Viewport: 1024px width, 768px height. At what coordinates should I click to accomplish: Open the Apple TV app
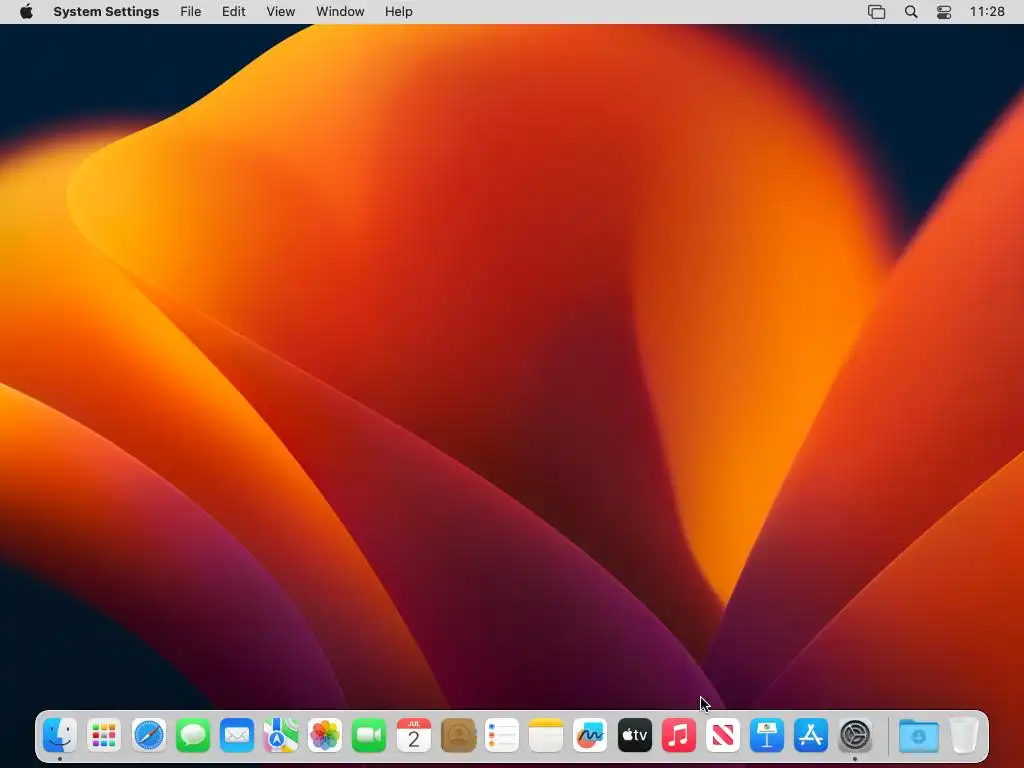tap(634, 735)
